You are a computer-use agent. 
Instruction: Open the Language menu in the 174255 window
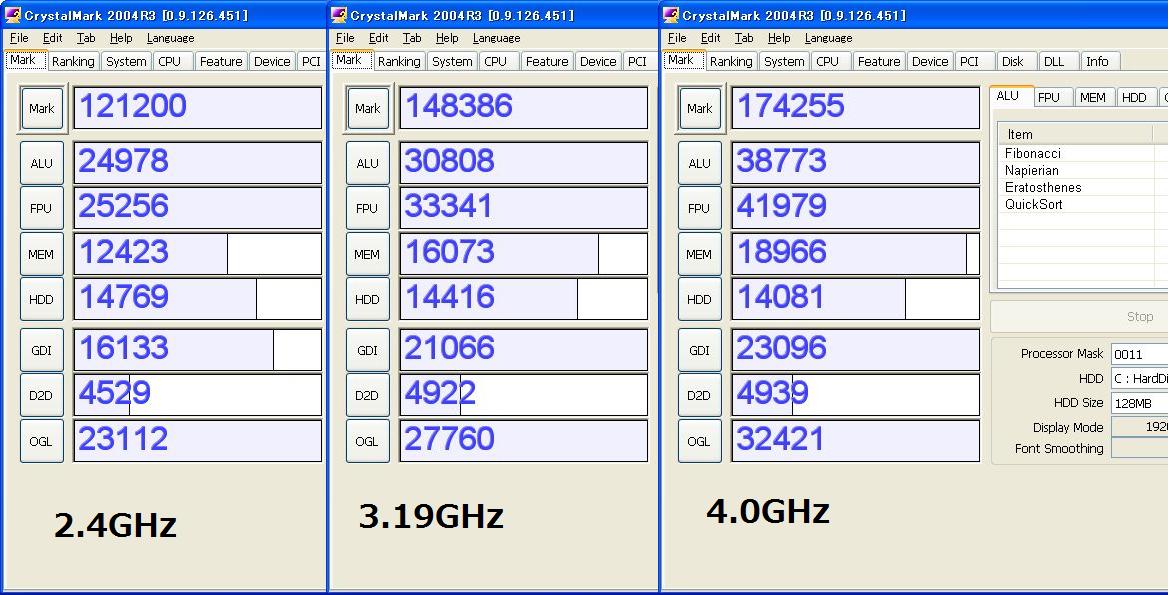coord(828,38)
